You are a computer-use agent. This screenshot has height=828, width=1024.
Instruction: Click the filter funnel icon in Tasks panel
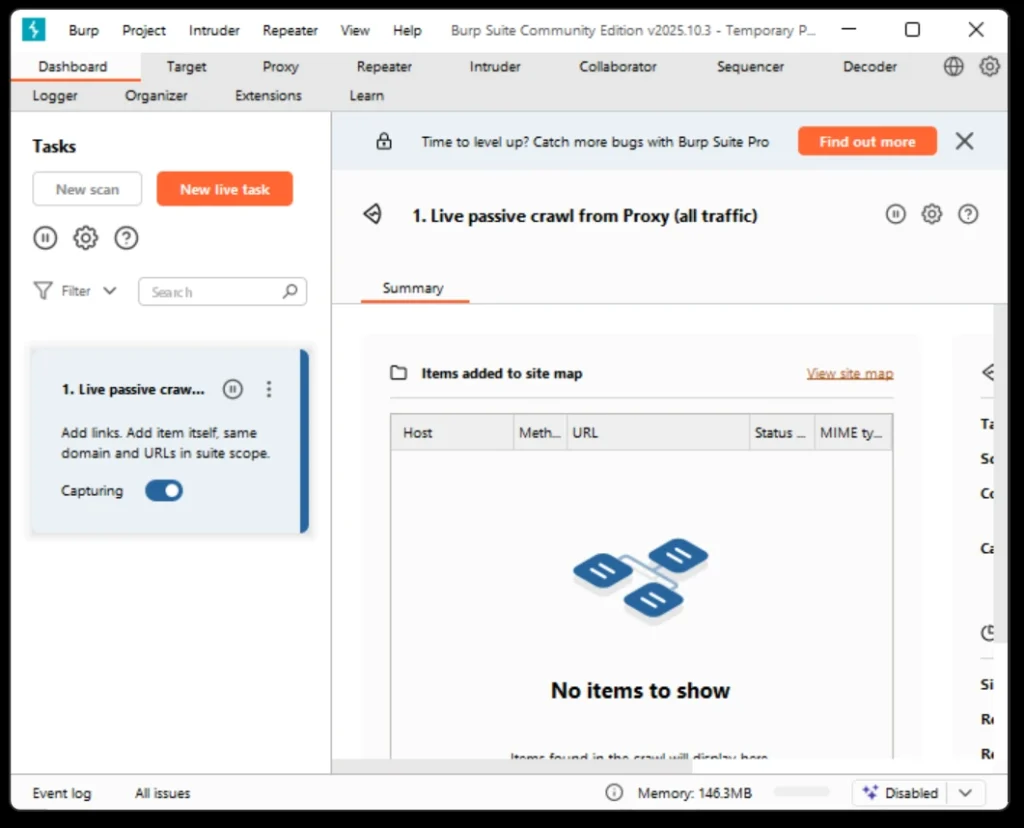(x=42, y=291)
